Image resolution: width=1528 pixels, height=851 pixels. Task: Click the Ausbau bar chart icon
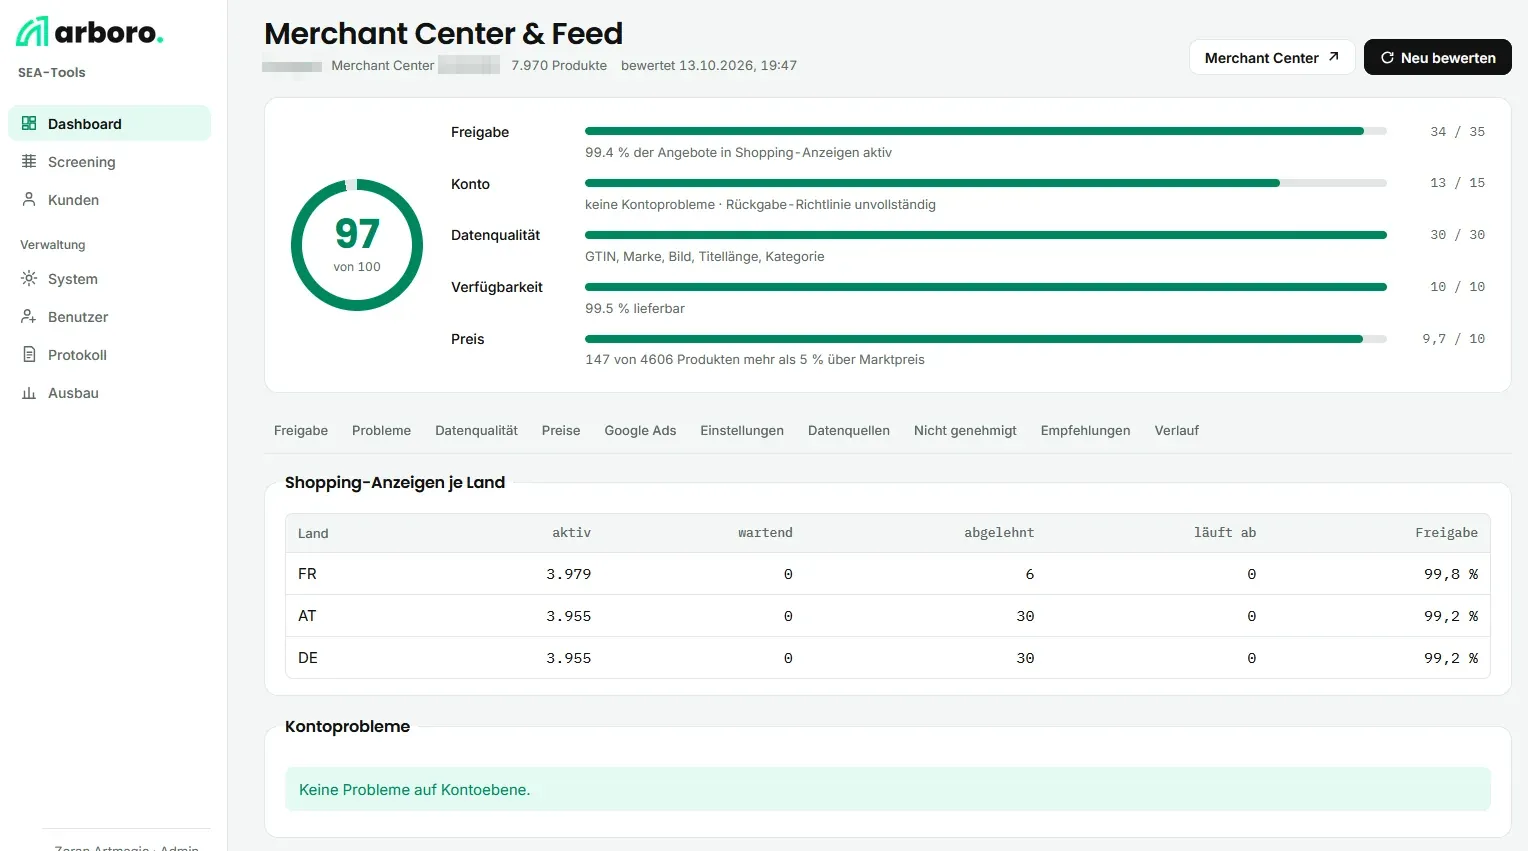click(x=29, y=393)
